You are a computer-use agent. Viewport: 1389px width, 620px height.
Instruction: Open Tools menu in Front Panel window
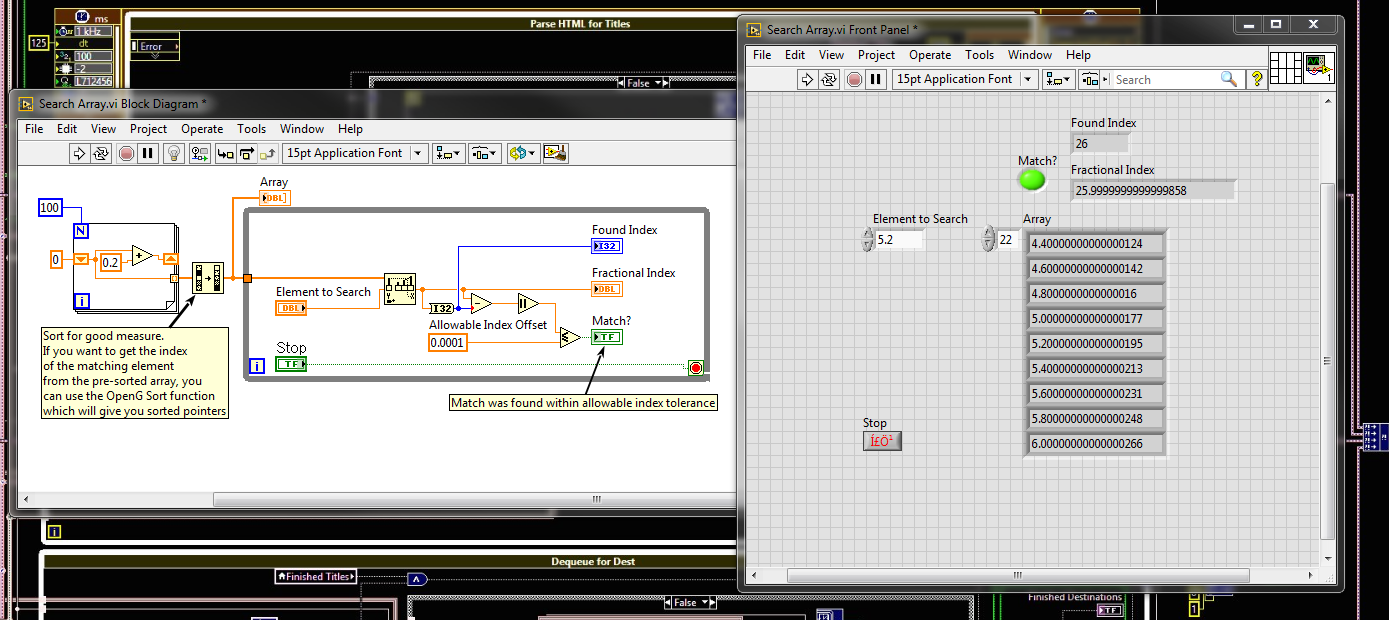coord(980,55)
